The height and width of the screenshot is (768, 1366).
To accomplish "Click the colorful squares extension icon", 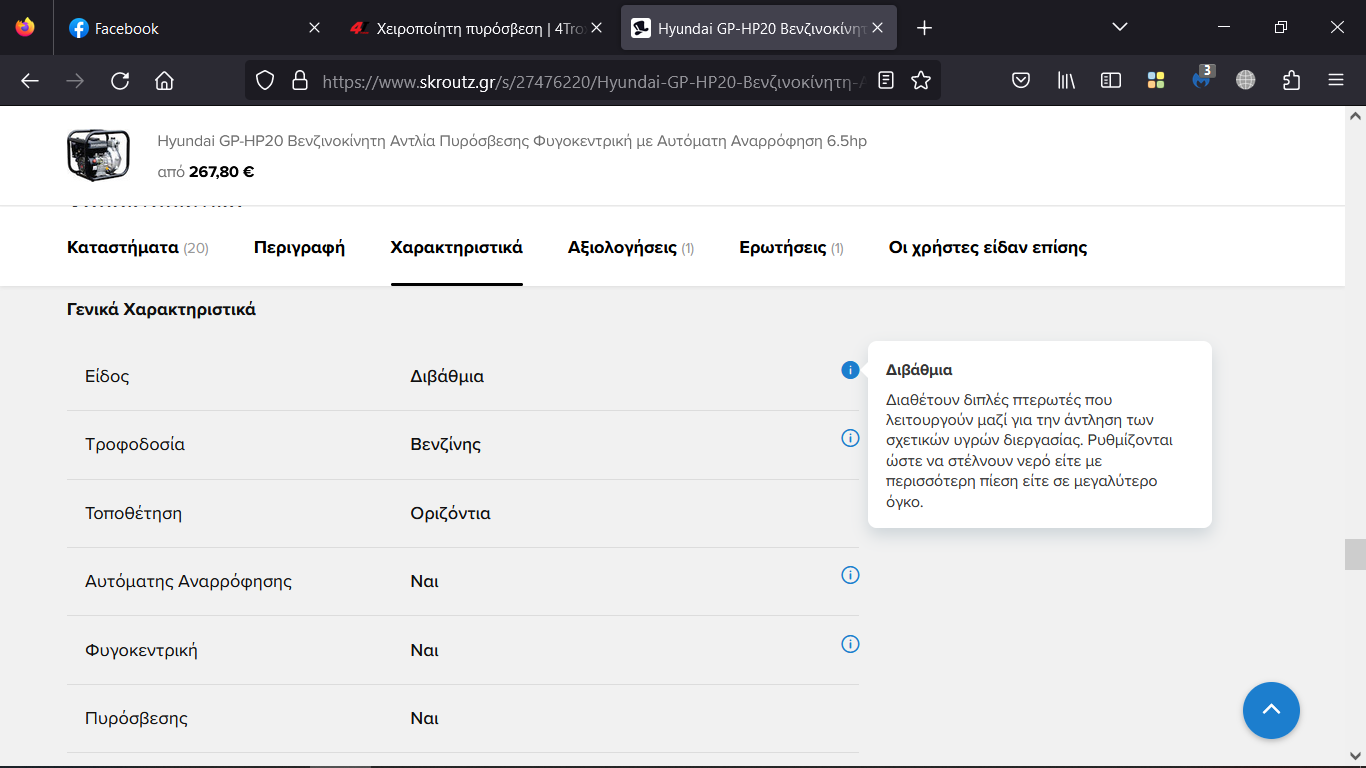I will click(1156, 80).
